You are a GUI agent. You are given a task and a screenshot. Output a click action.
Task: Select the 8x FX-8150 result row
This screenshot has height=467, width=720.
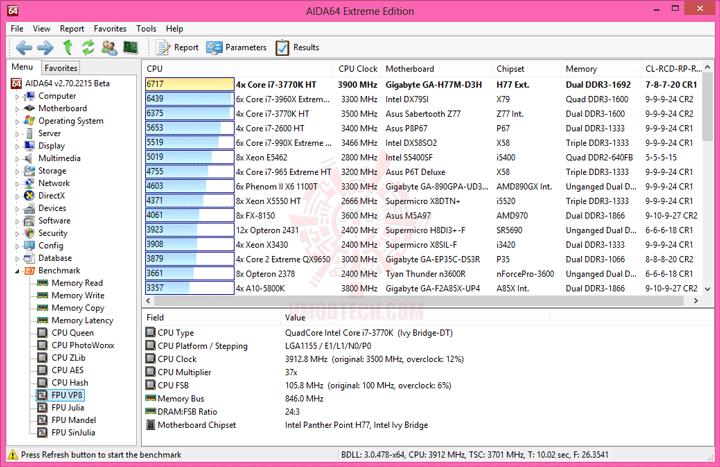(x=423, y=215)
